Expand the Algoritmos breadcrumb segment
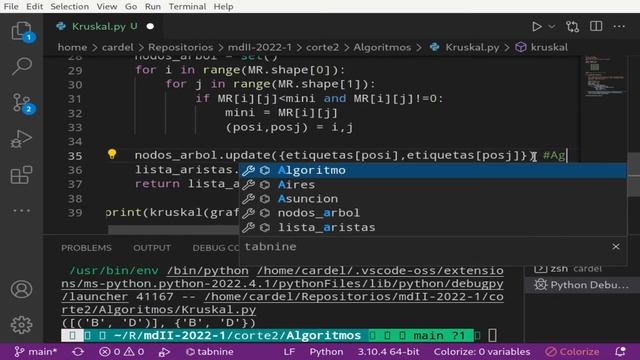The height and width of the screenshot is (360, 640). coord(382,47)
